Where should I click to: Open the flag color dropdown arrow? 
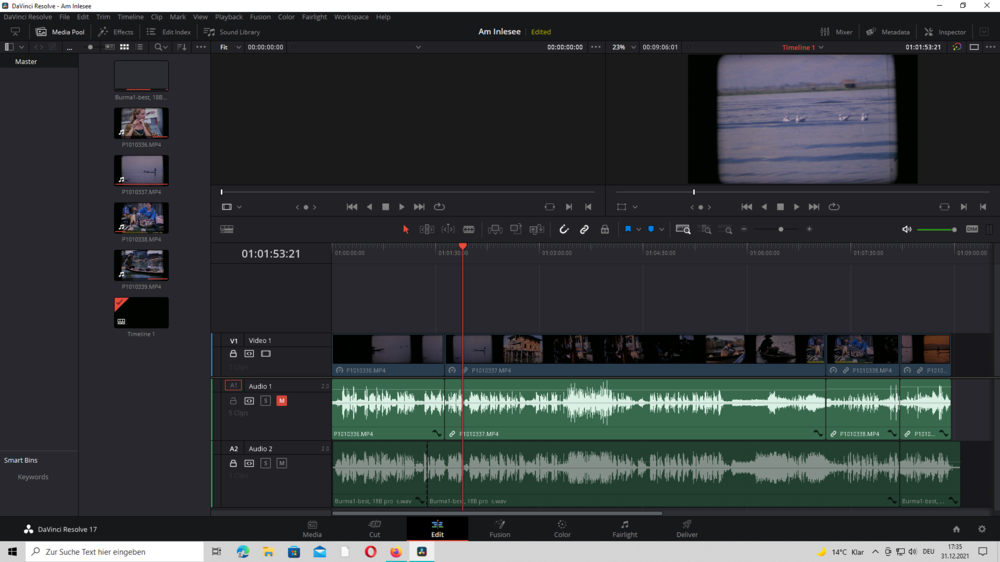click(638, 230)
